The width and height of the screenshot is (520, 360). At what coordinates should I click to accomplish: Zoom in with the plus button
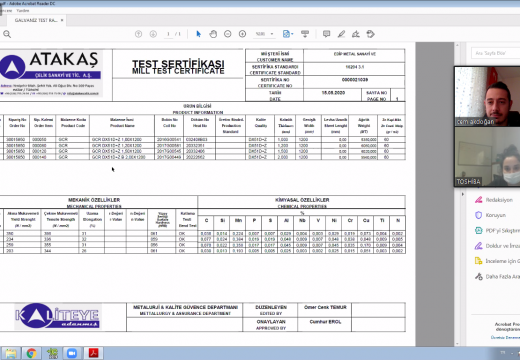point(242,34)
